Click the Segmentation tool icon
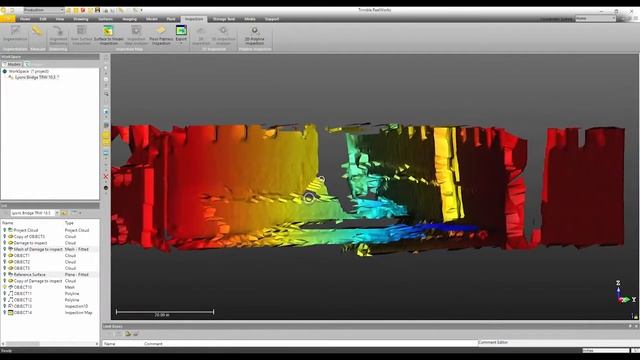 coord(15,31)
